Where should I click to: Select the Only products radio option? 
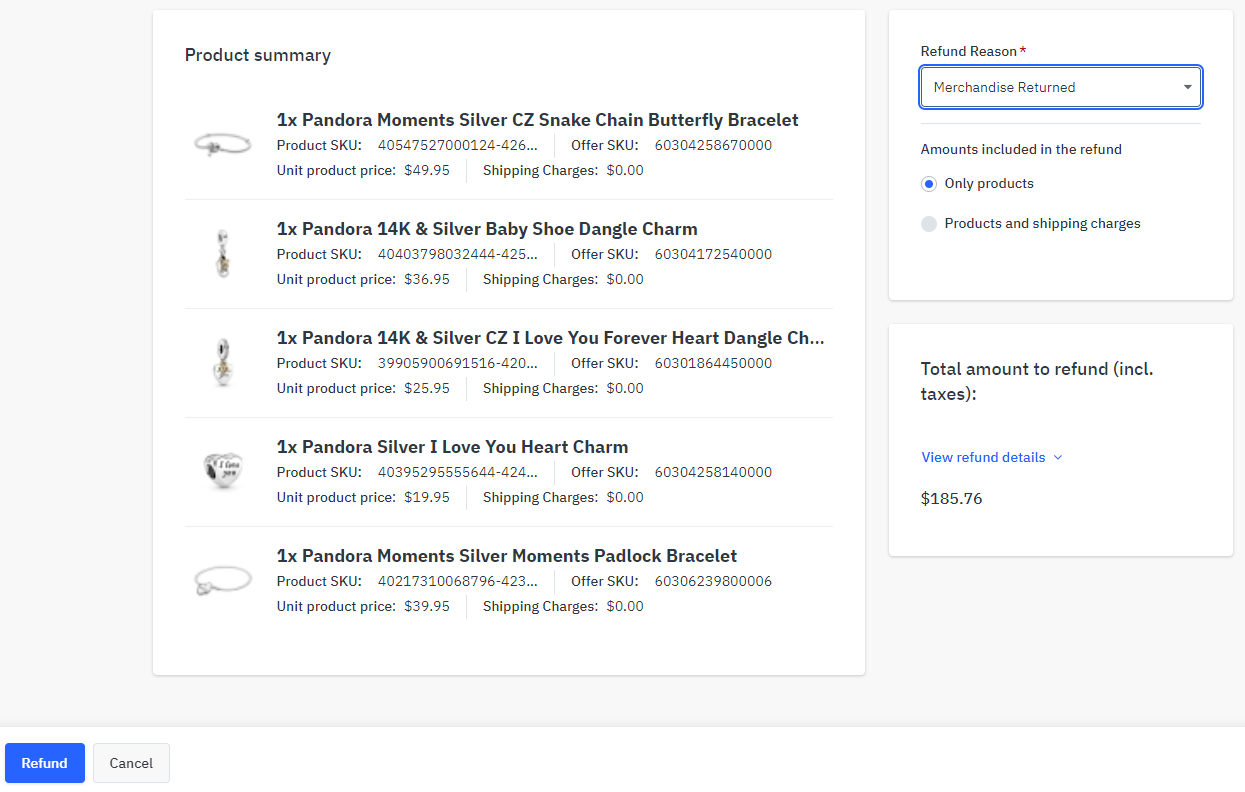tap(929, 184)
